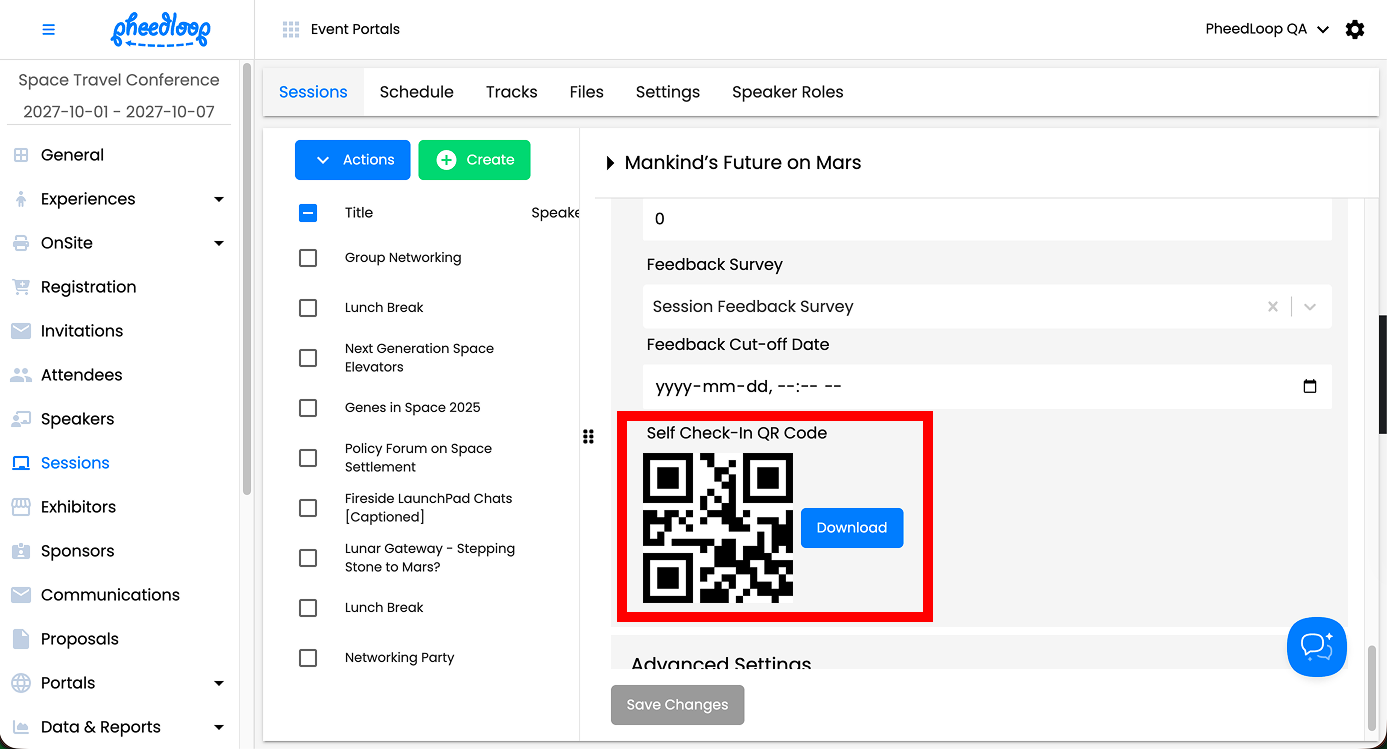Clear the Session Feedback Survey selection

click(1273, 307)
